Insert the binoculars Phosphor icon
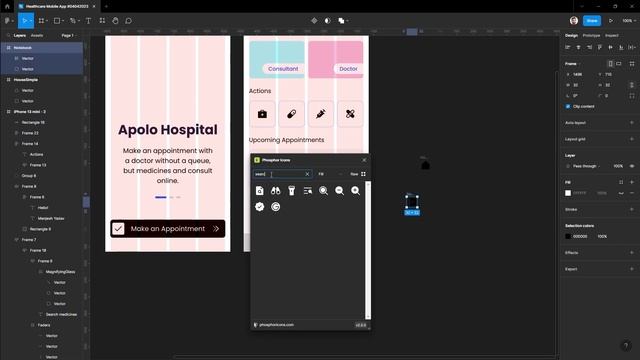 coord(276,191)
